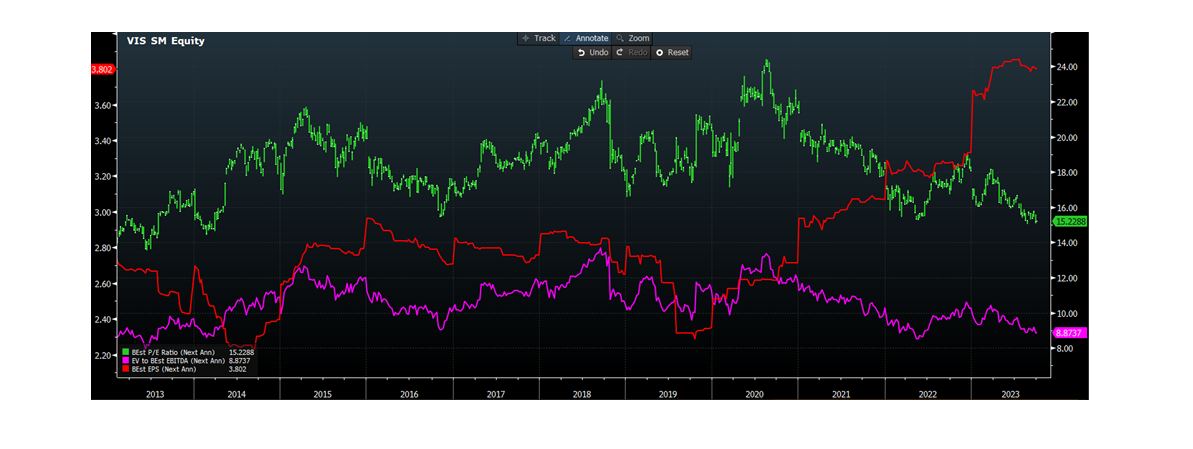Click the red BEst EPS legend swatch
Screen dimensions: 1193x449
coord(125,369)
